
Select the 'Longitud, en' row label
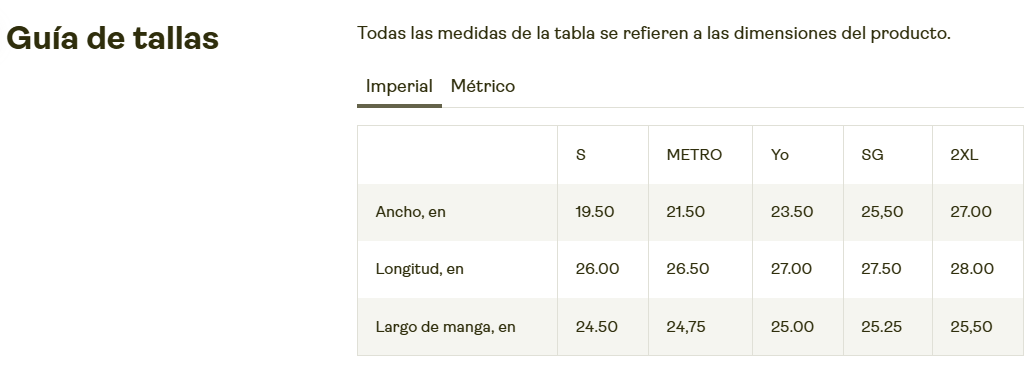[419, 269]
